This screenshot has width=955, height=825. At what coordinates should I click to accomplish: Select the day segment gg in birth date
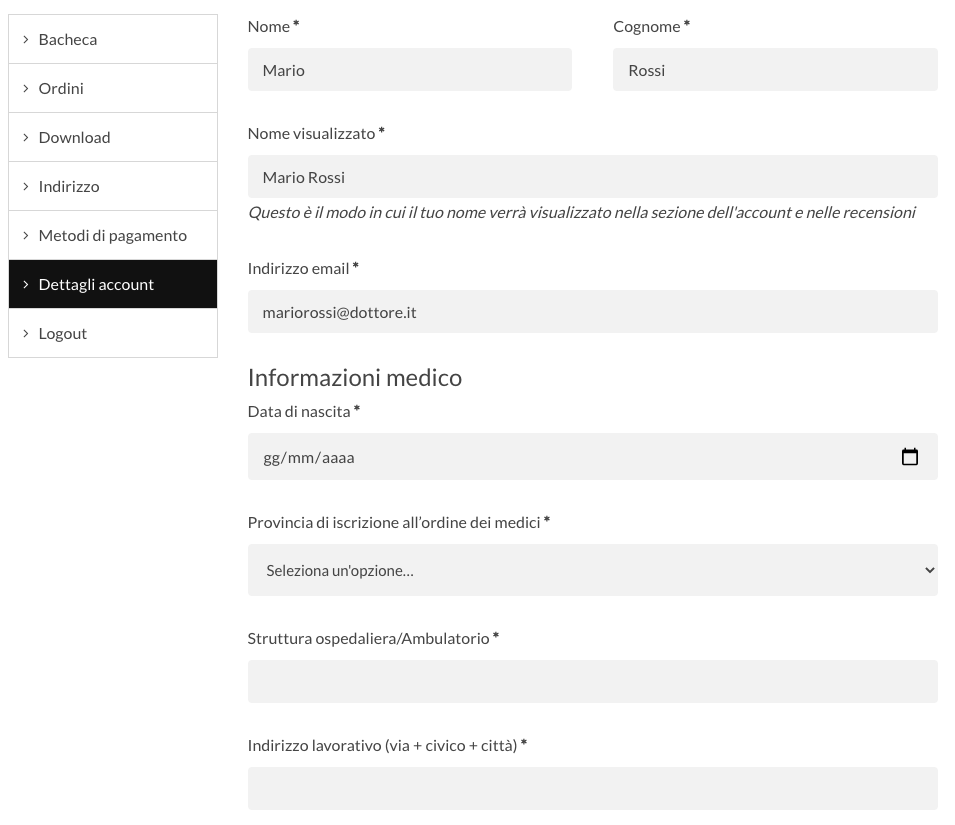pyautogui.click(x=272, y=458)
